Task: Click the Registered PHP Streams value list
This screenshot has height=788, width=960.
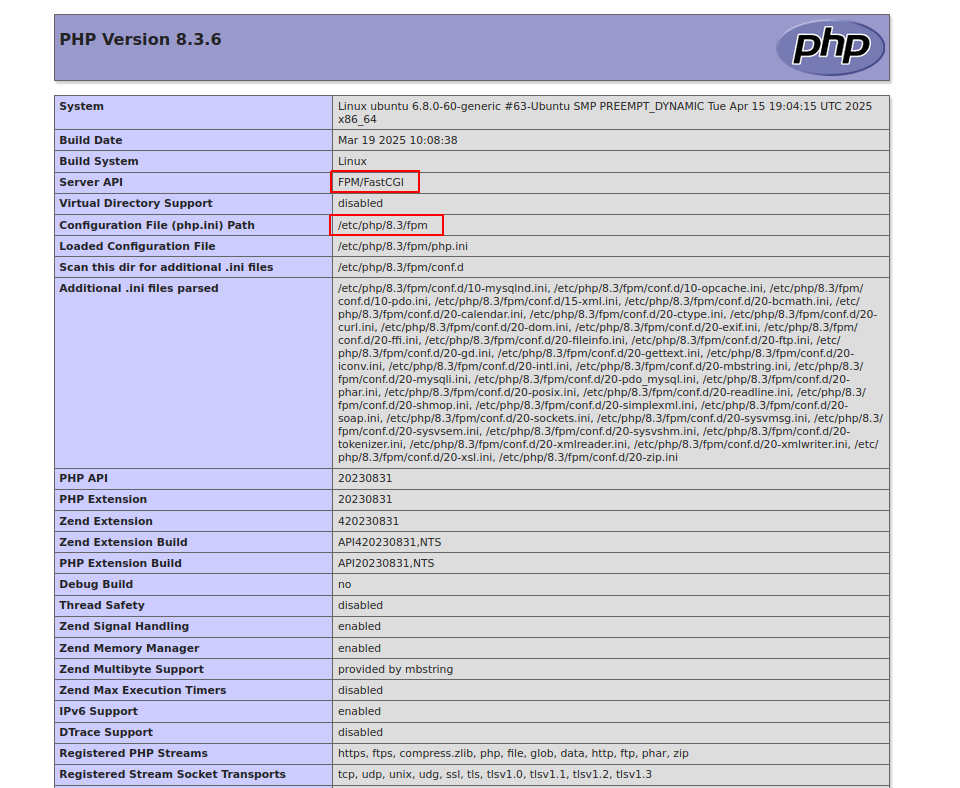Action: click(513, 753)
